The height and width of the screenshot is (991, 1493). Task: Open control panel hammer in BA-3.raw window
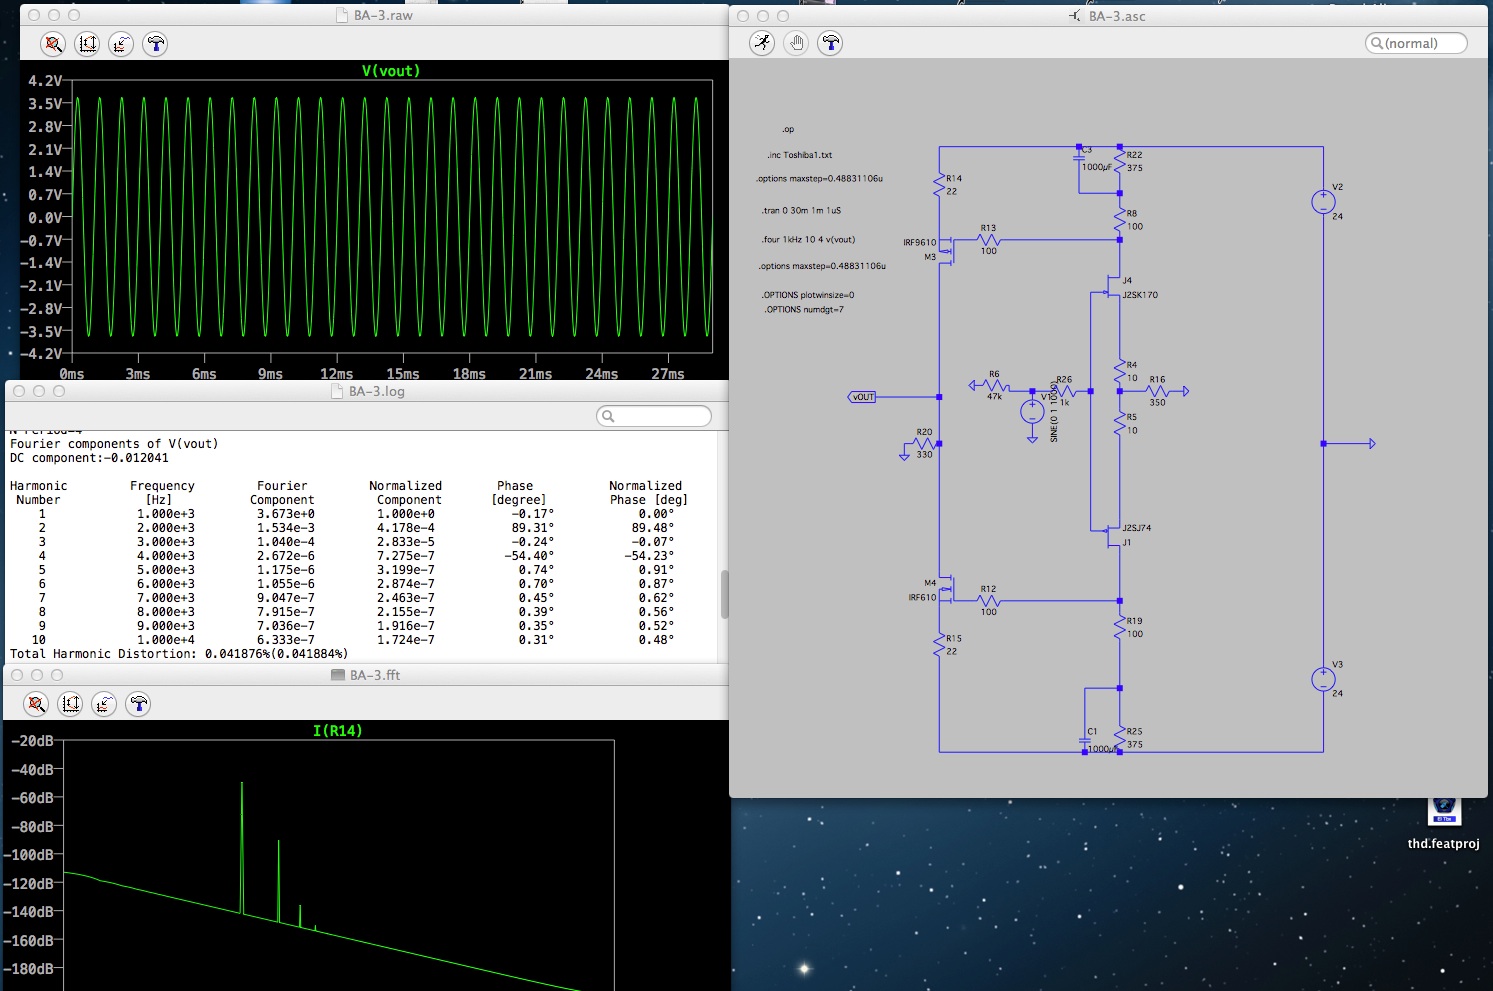pos(155,44)
